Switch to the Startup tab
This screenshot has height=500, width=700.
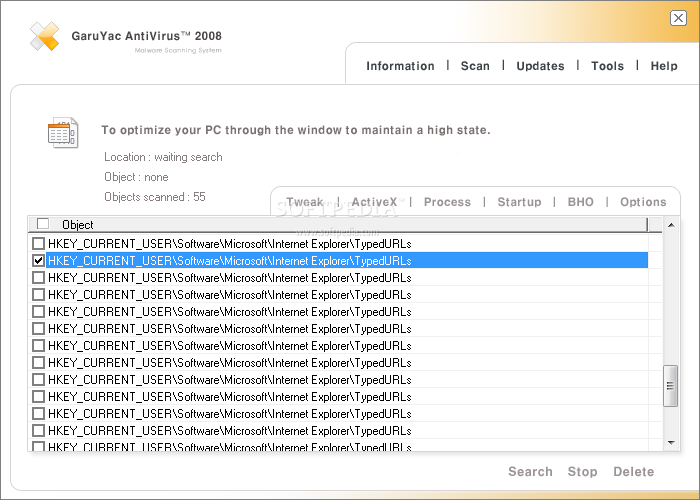point(519,202)
